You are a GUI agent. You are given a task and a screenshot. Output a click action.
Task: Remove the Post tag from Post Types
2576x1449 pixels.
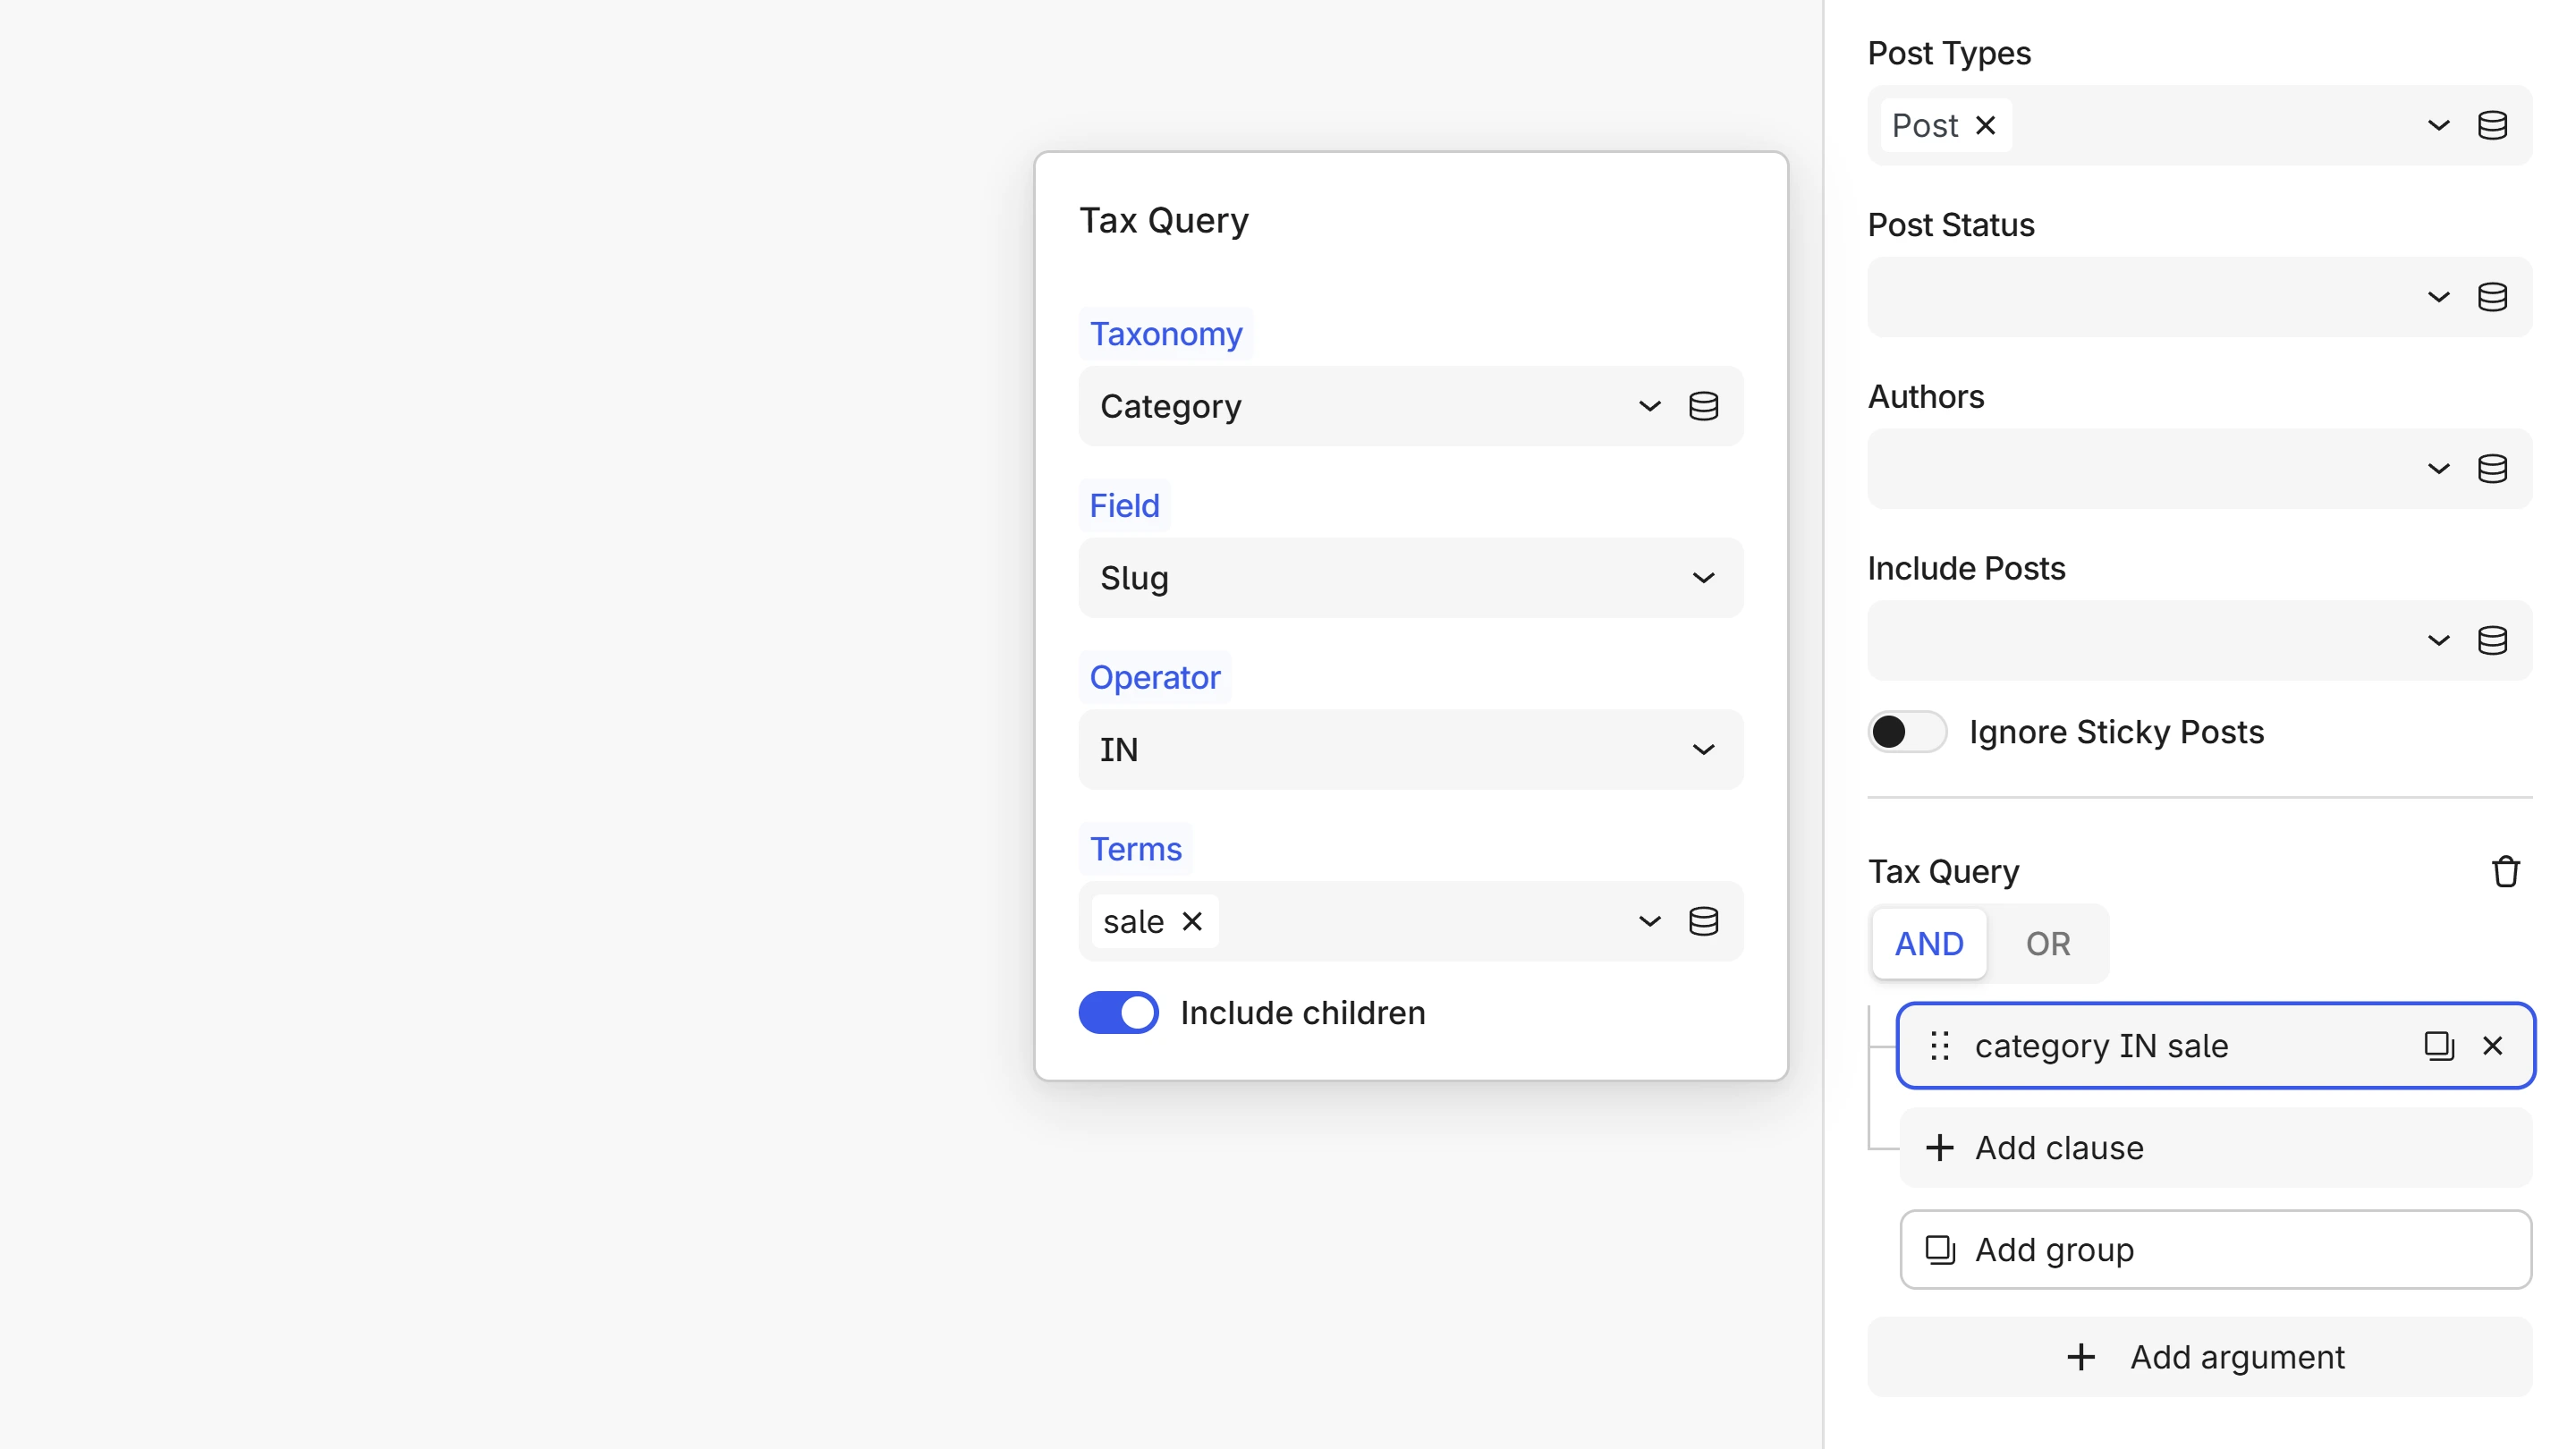(x=1986, y=125)
